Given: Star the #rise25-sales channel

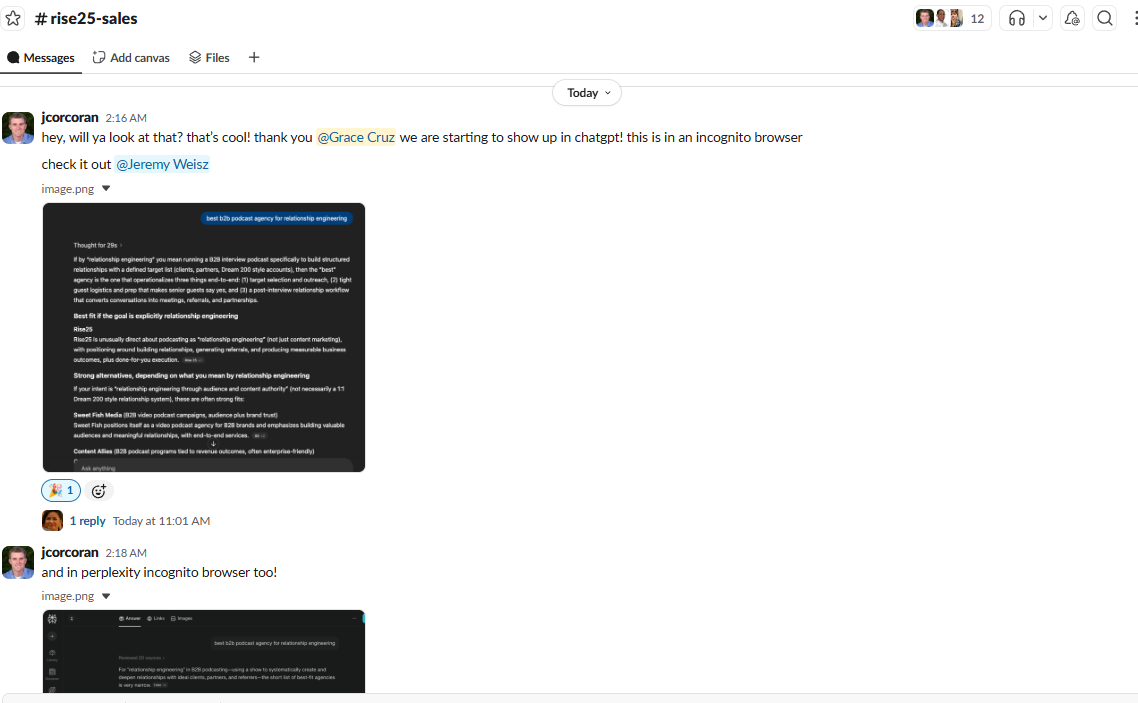Looking at the screenshot, I should pos(13,18).
